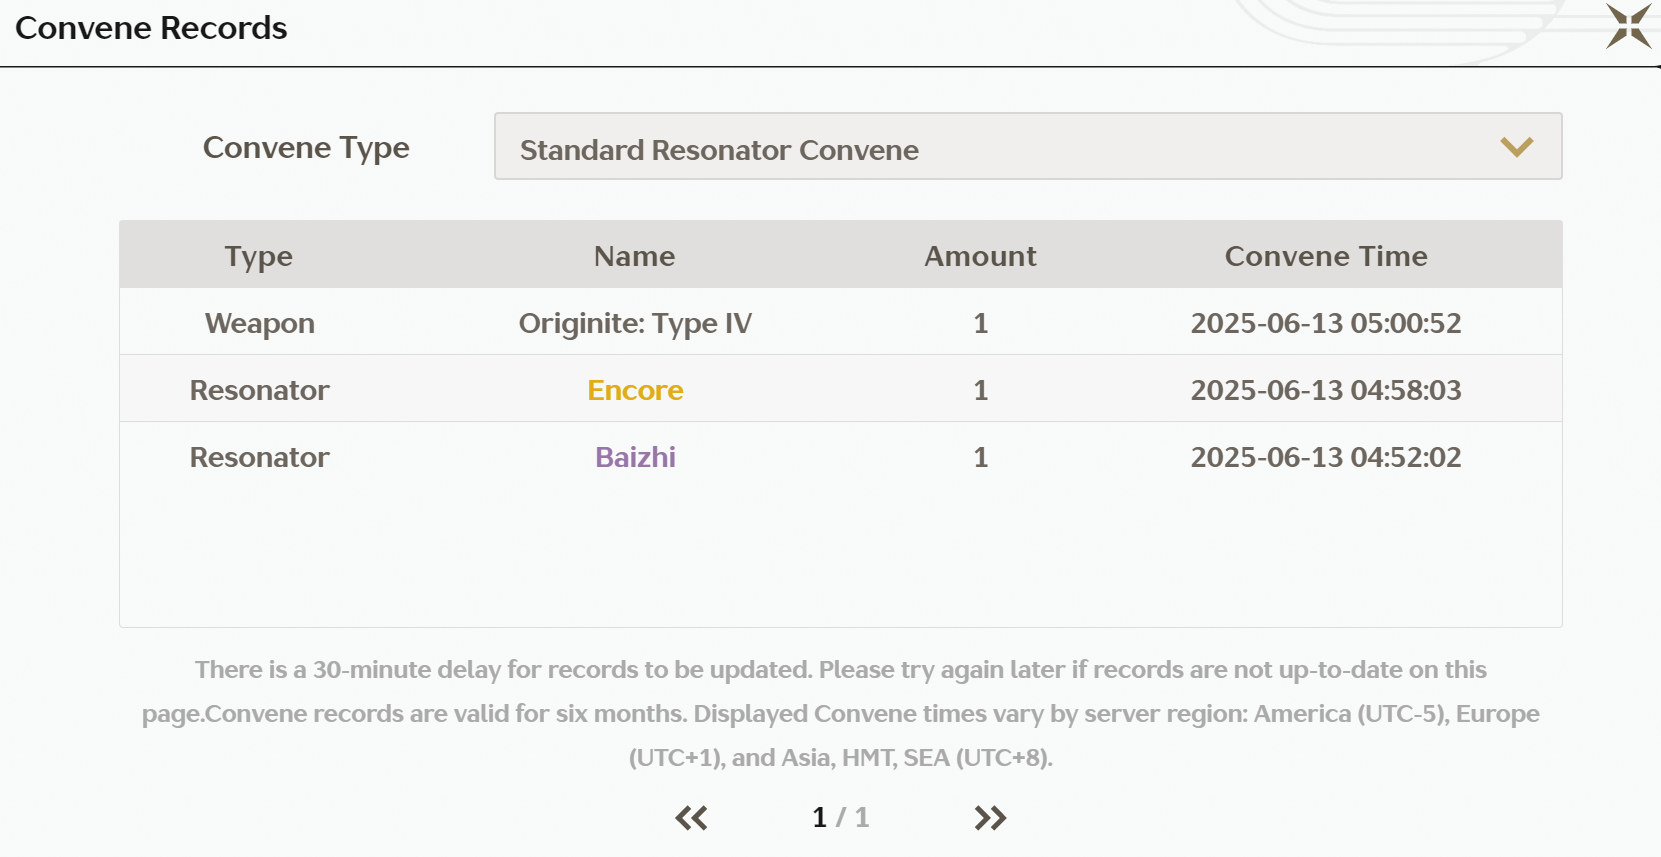Viewport: 1661px width, 857px height.
Task: Click amount 1 in Encore row
Action: tap(980, 390)
